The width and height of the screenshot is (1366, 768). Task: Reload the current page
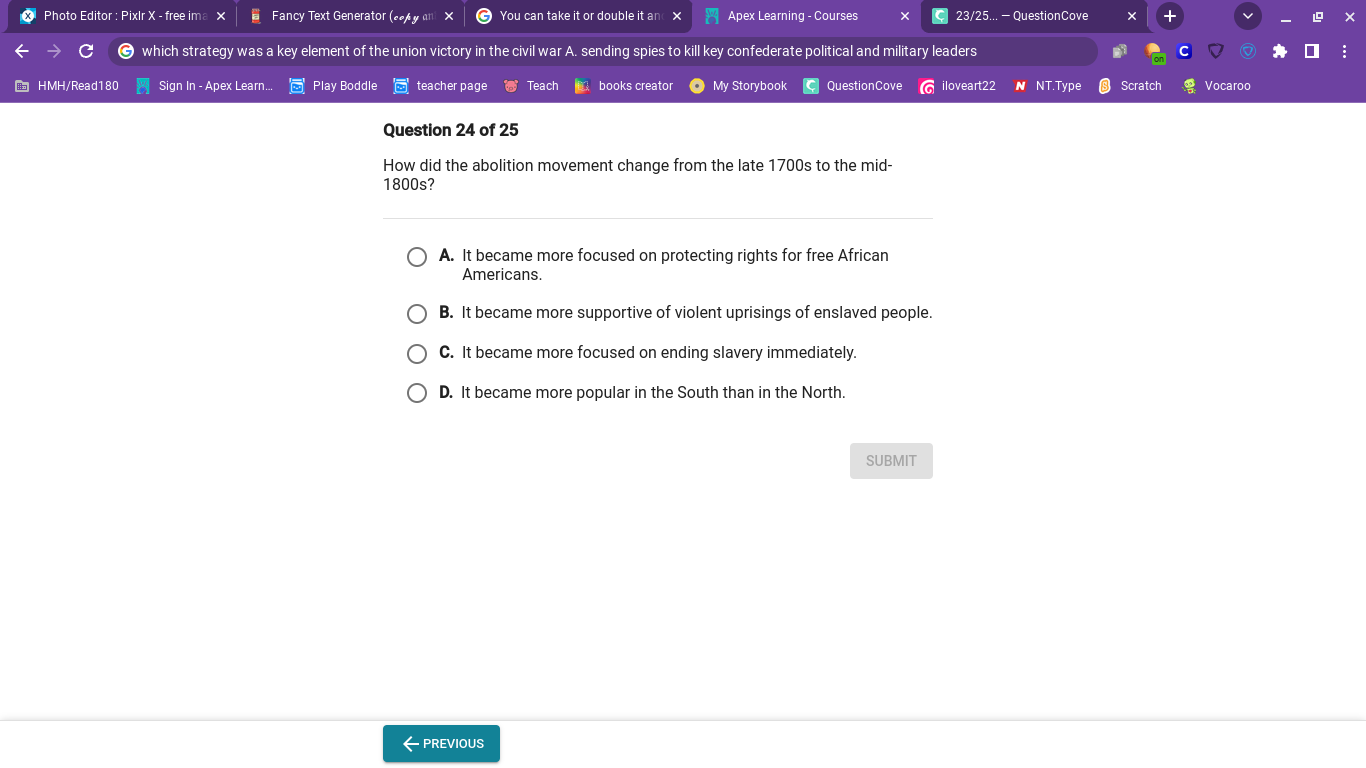(86, 51)
